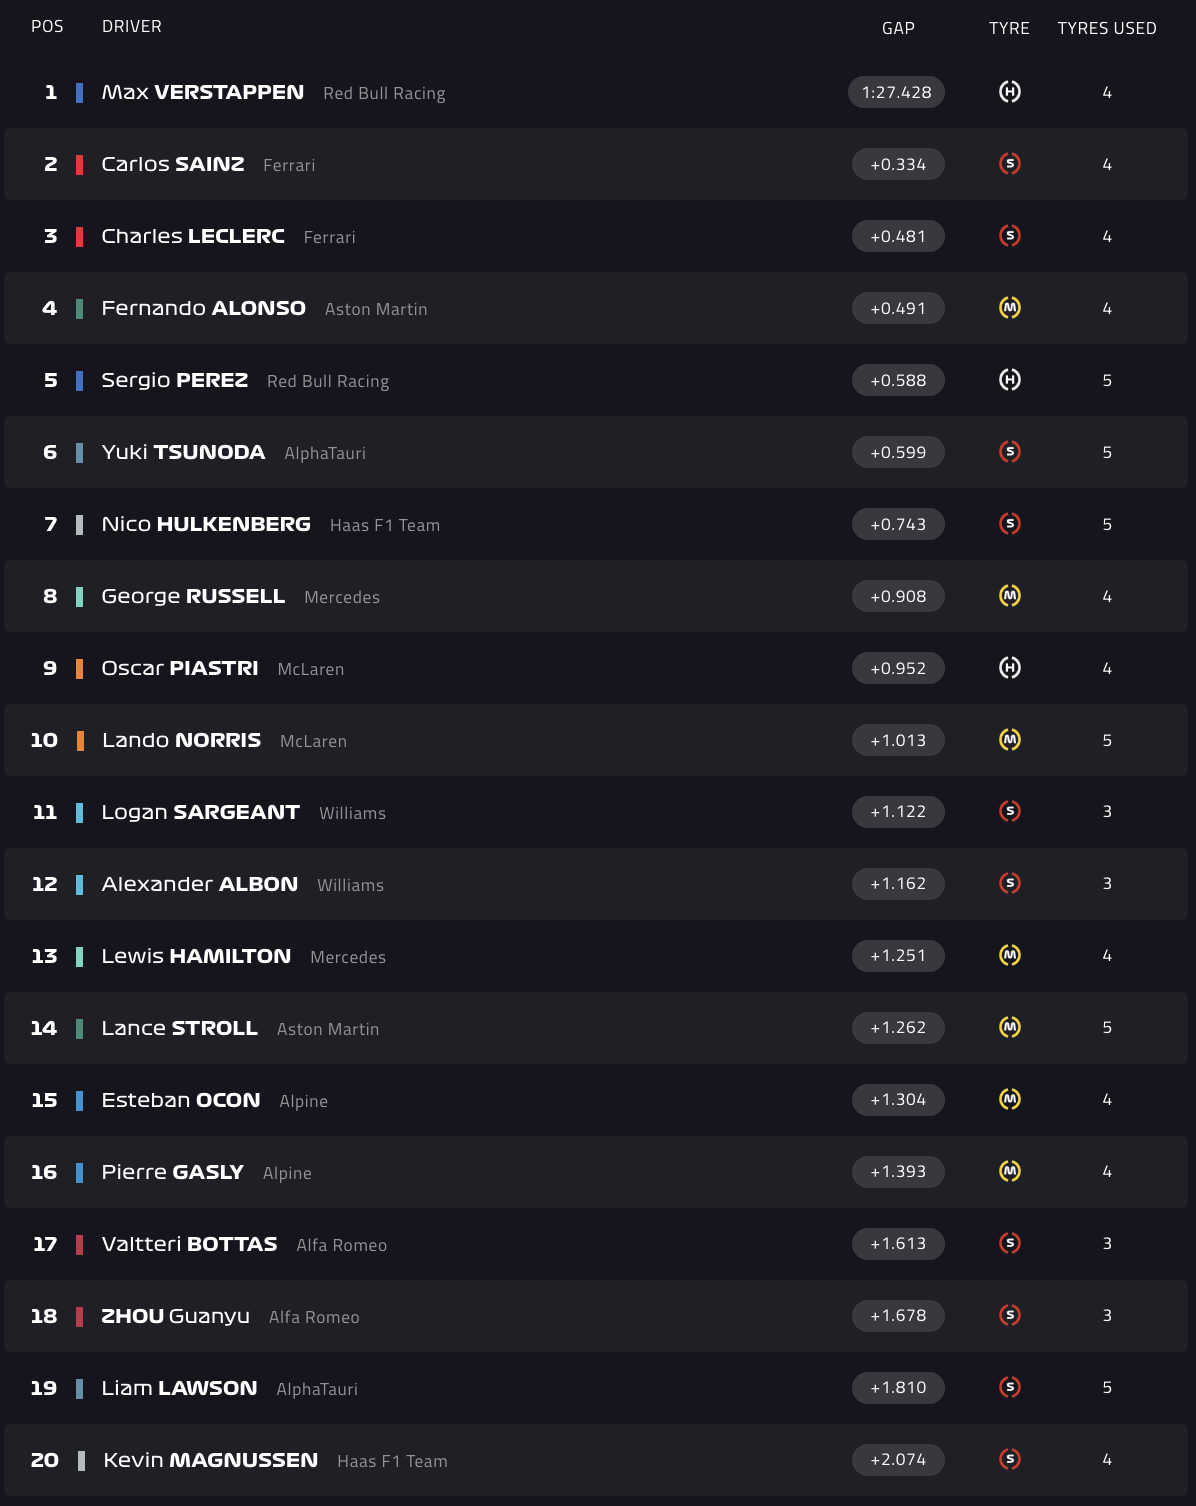This screenshot has width=1196, height=1506.
Task: Select the Zhou Guanyu row name
Action: tap(175, 1316)
